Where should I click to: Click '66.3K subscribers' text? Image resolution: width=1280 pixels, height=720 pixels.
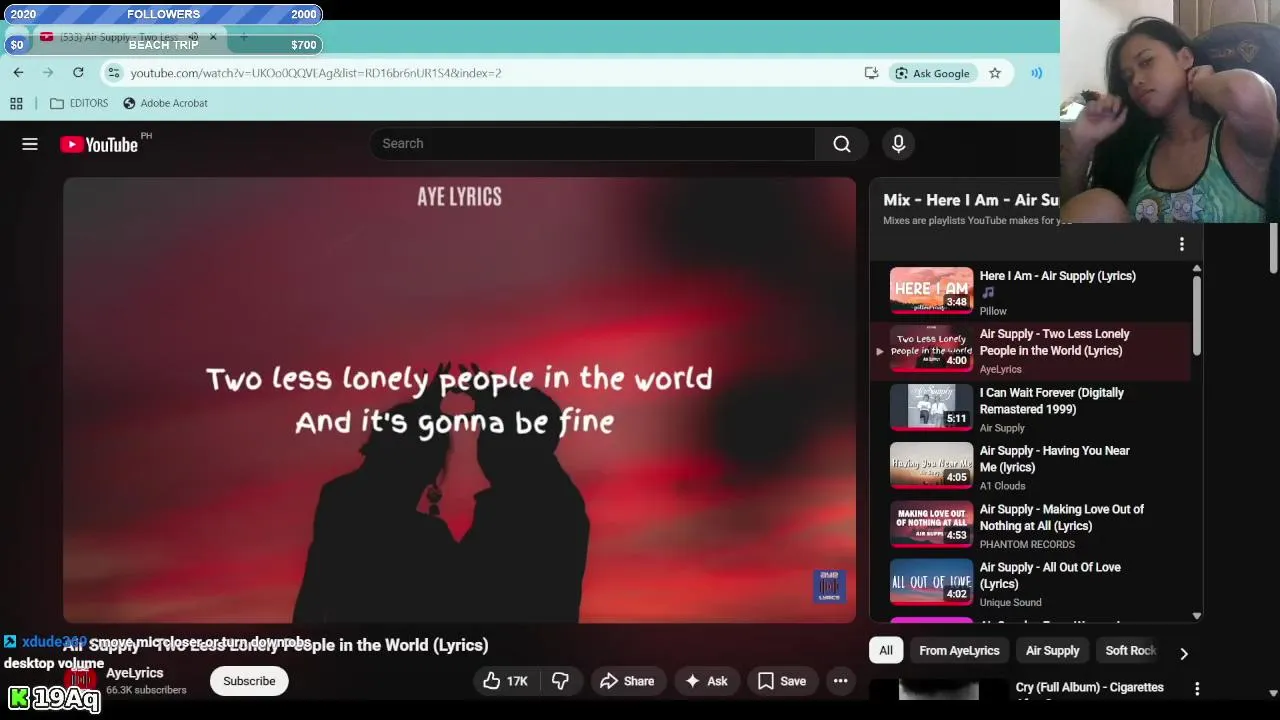click(146, 690)
